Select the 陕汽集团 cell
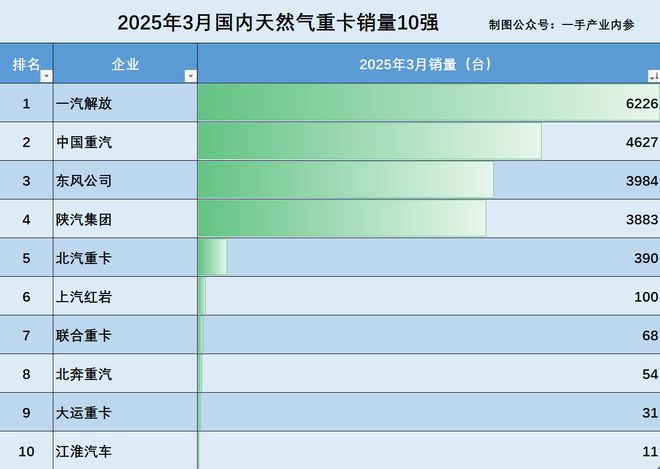This screenshot has width=660, height=469. pos(125,219)
